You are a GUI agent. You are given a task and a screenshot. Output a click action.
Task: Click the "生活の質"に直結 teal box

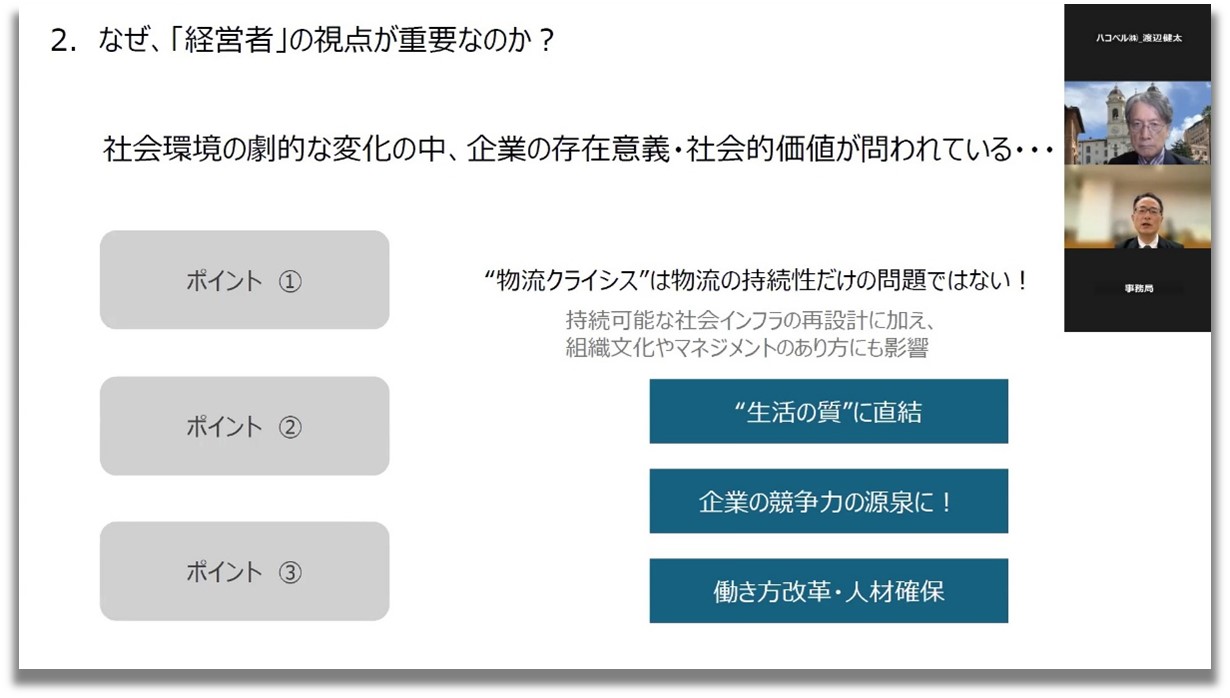828,411
